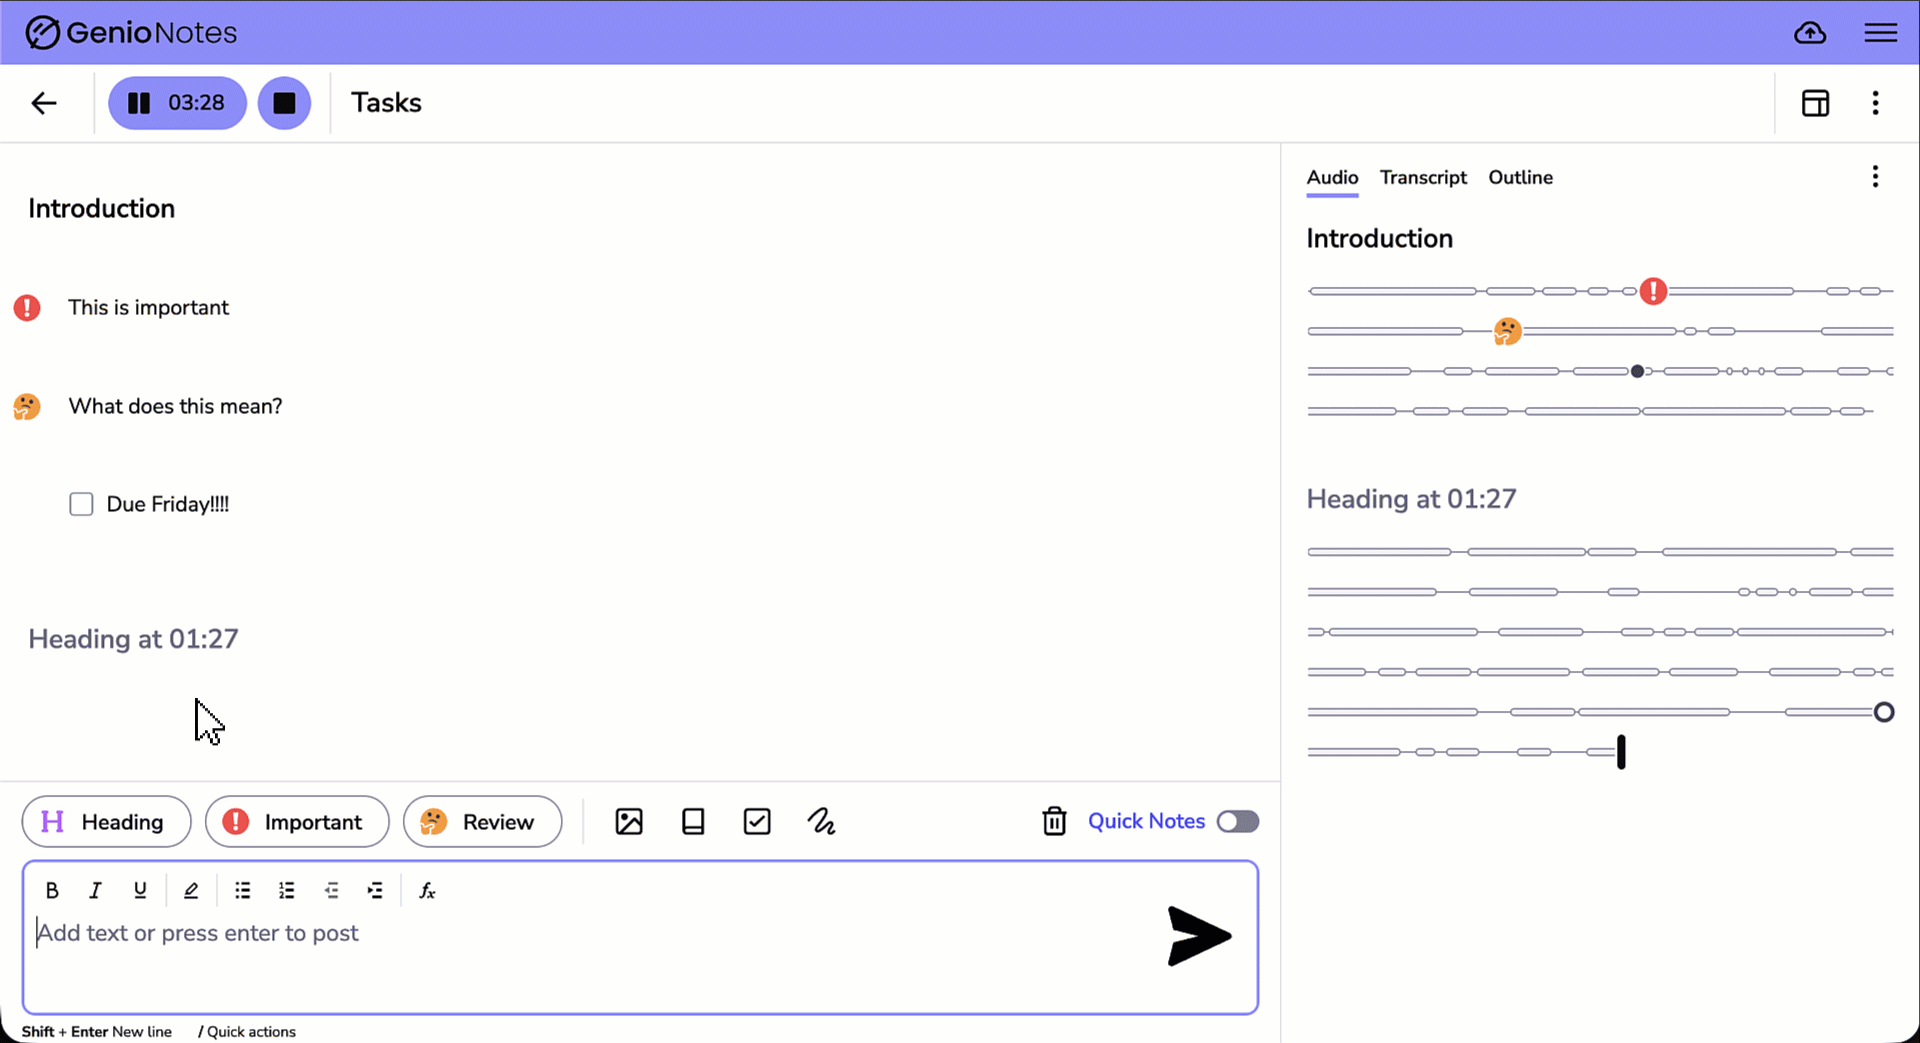Click the important icon beside 'This is important'
Screen dimensions: 1920x1043
27,307
